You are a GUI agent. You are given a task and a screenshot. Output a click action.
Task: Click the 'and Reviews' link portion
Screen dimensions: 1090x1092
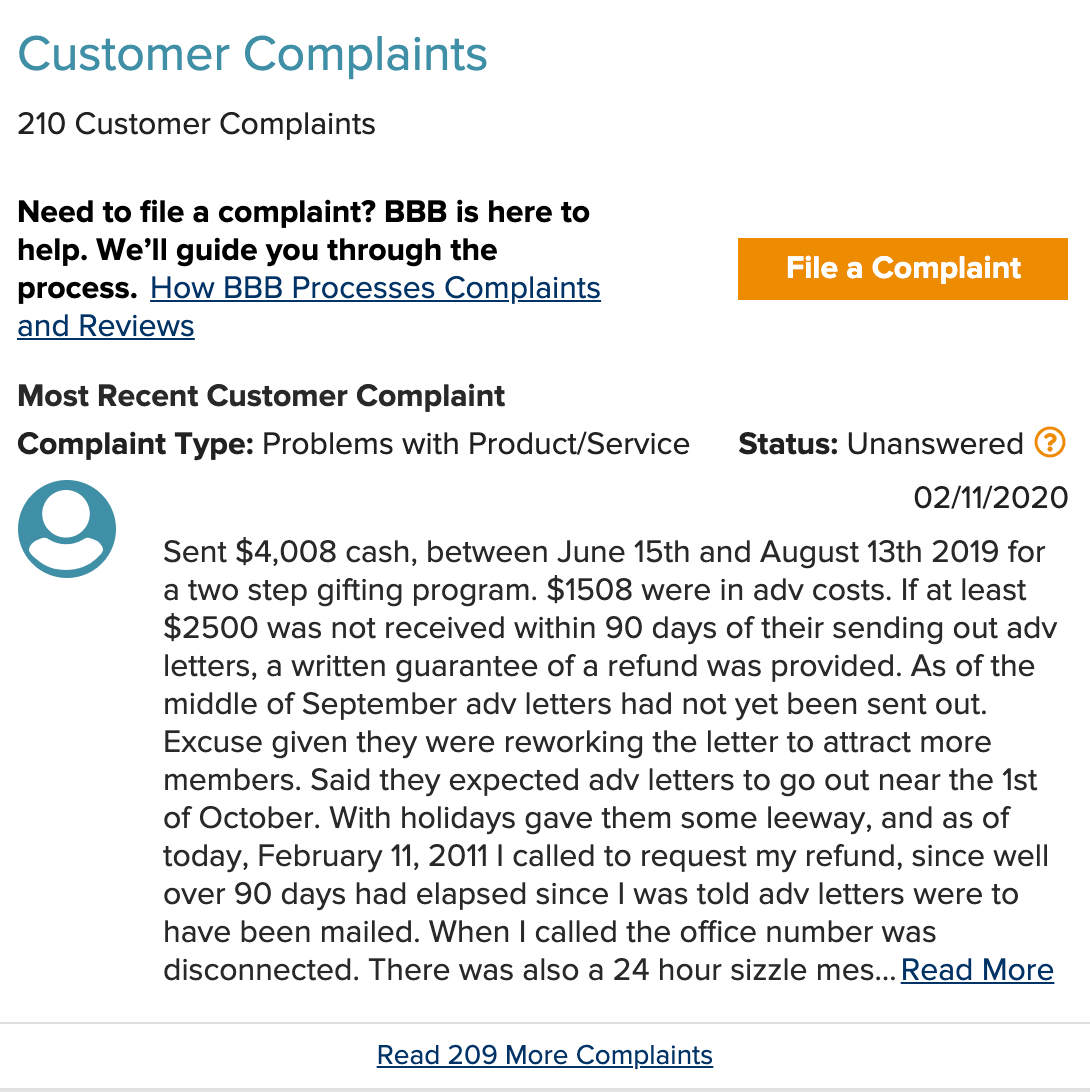(x=106, y=326)
